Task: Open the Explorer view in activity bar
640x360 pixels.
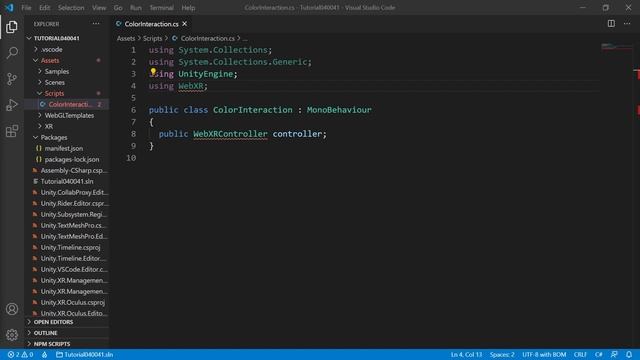Action: pos(12,27)
